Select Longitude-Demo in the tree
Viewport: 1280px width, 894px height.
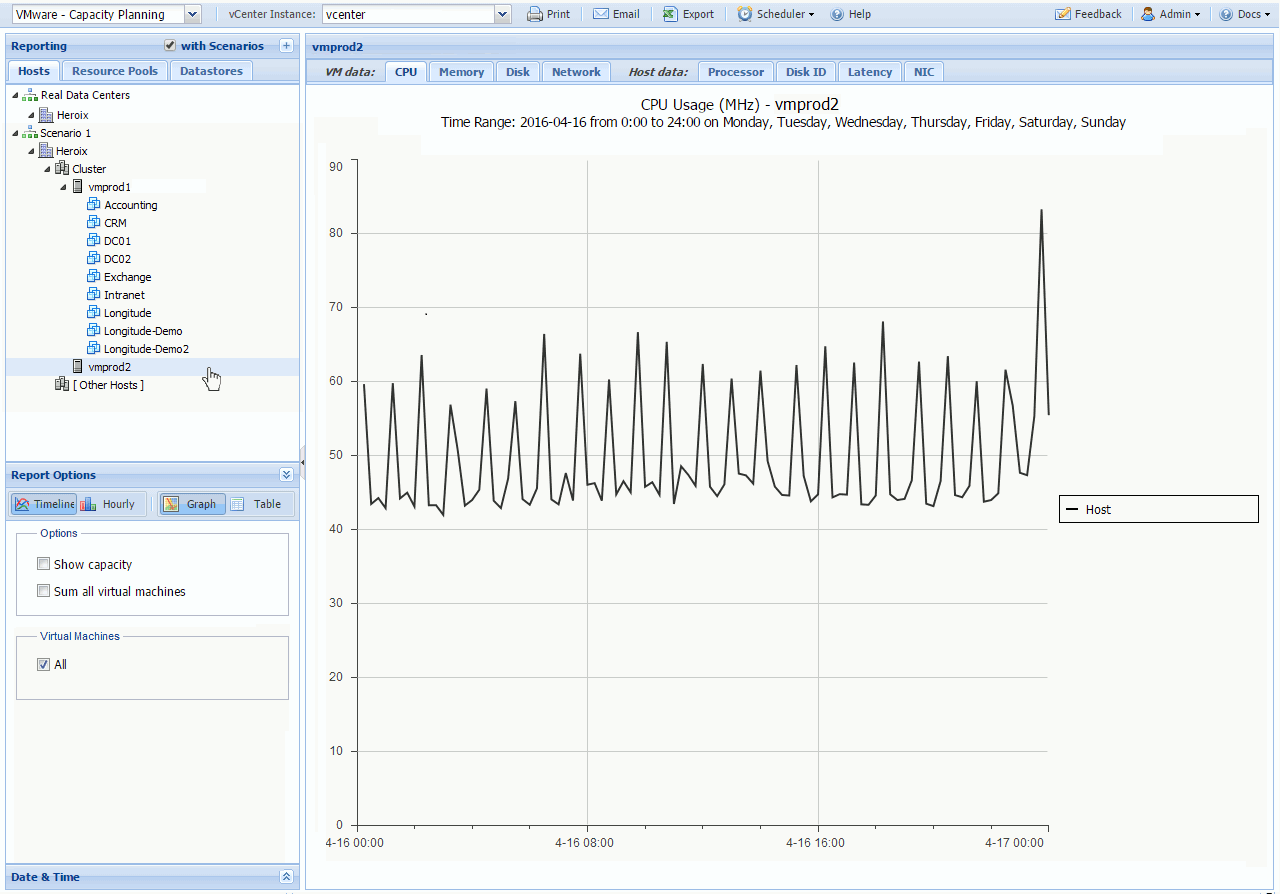click(143, 331)
